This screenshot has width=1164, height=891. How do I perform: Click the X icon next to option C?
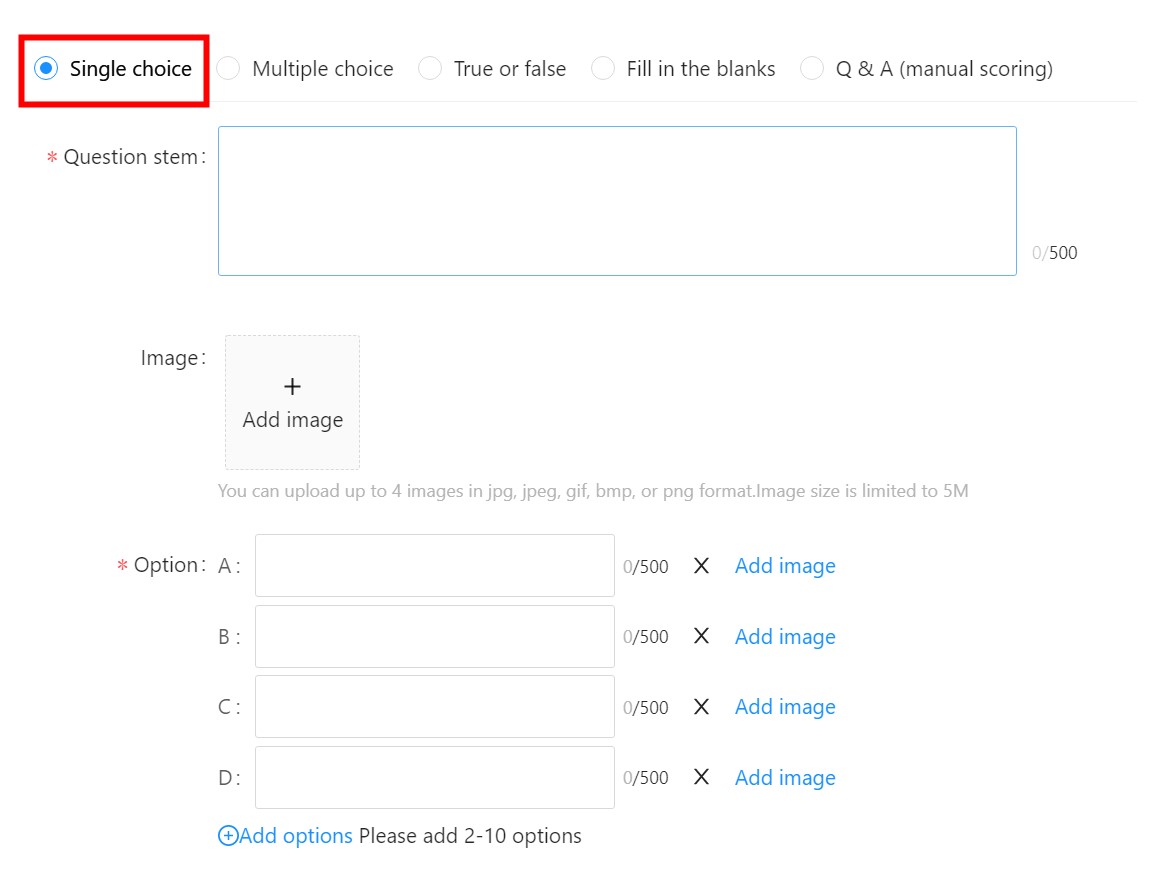(701, 707)
